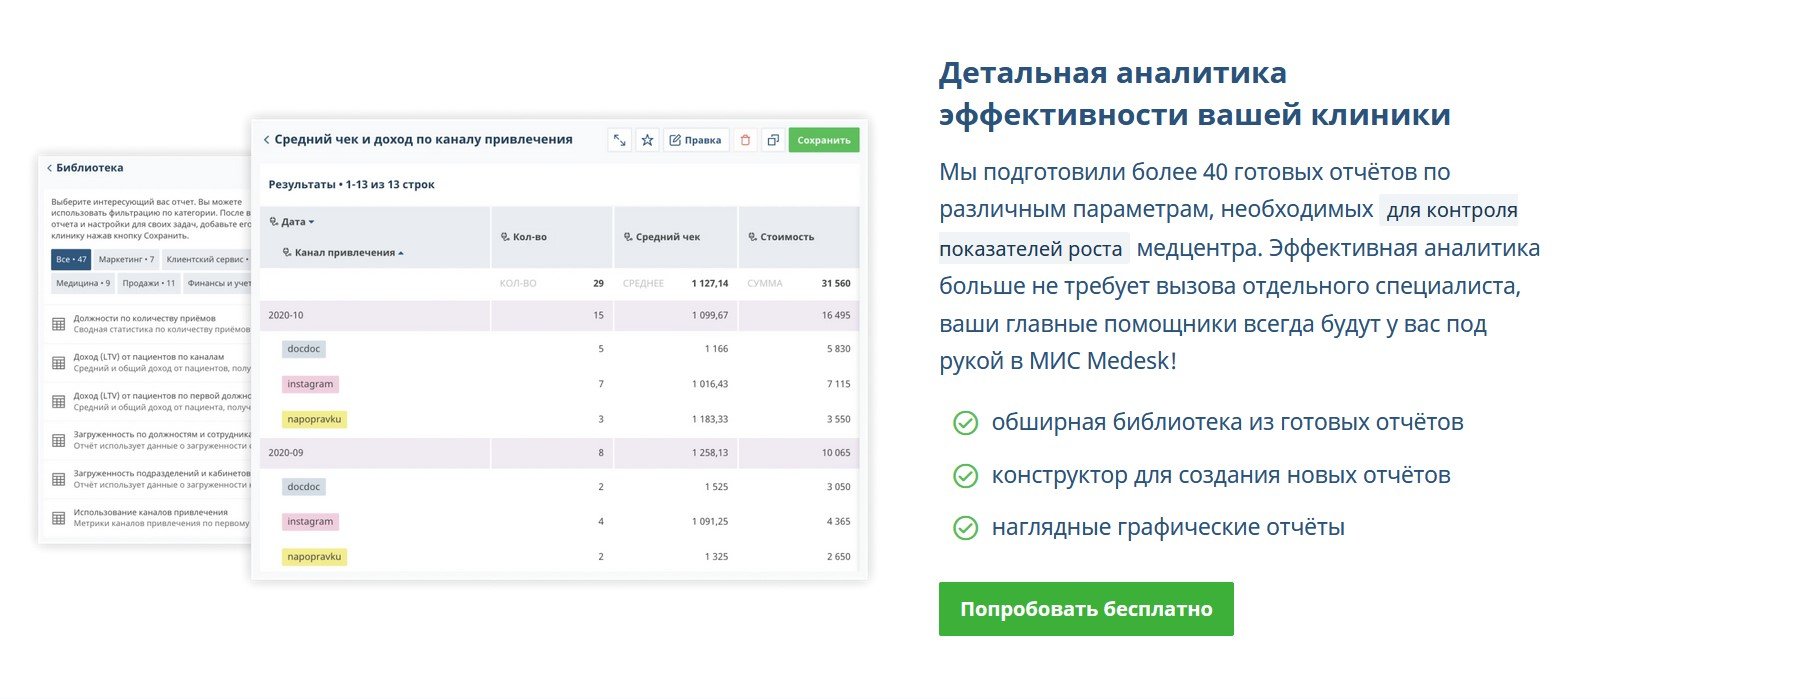The width and height of the screenshot is (1817, 699).
Task: Collapse the 2020-10 group row
Action: tap(286, 315)
